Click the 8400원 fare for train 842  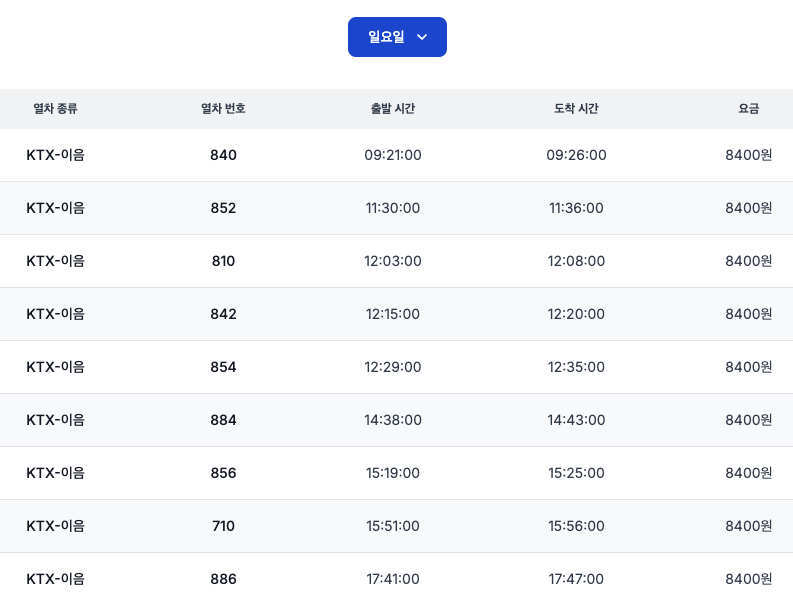coord(748,314)
